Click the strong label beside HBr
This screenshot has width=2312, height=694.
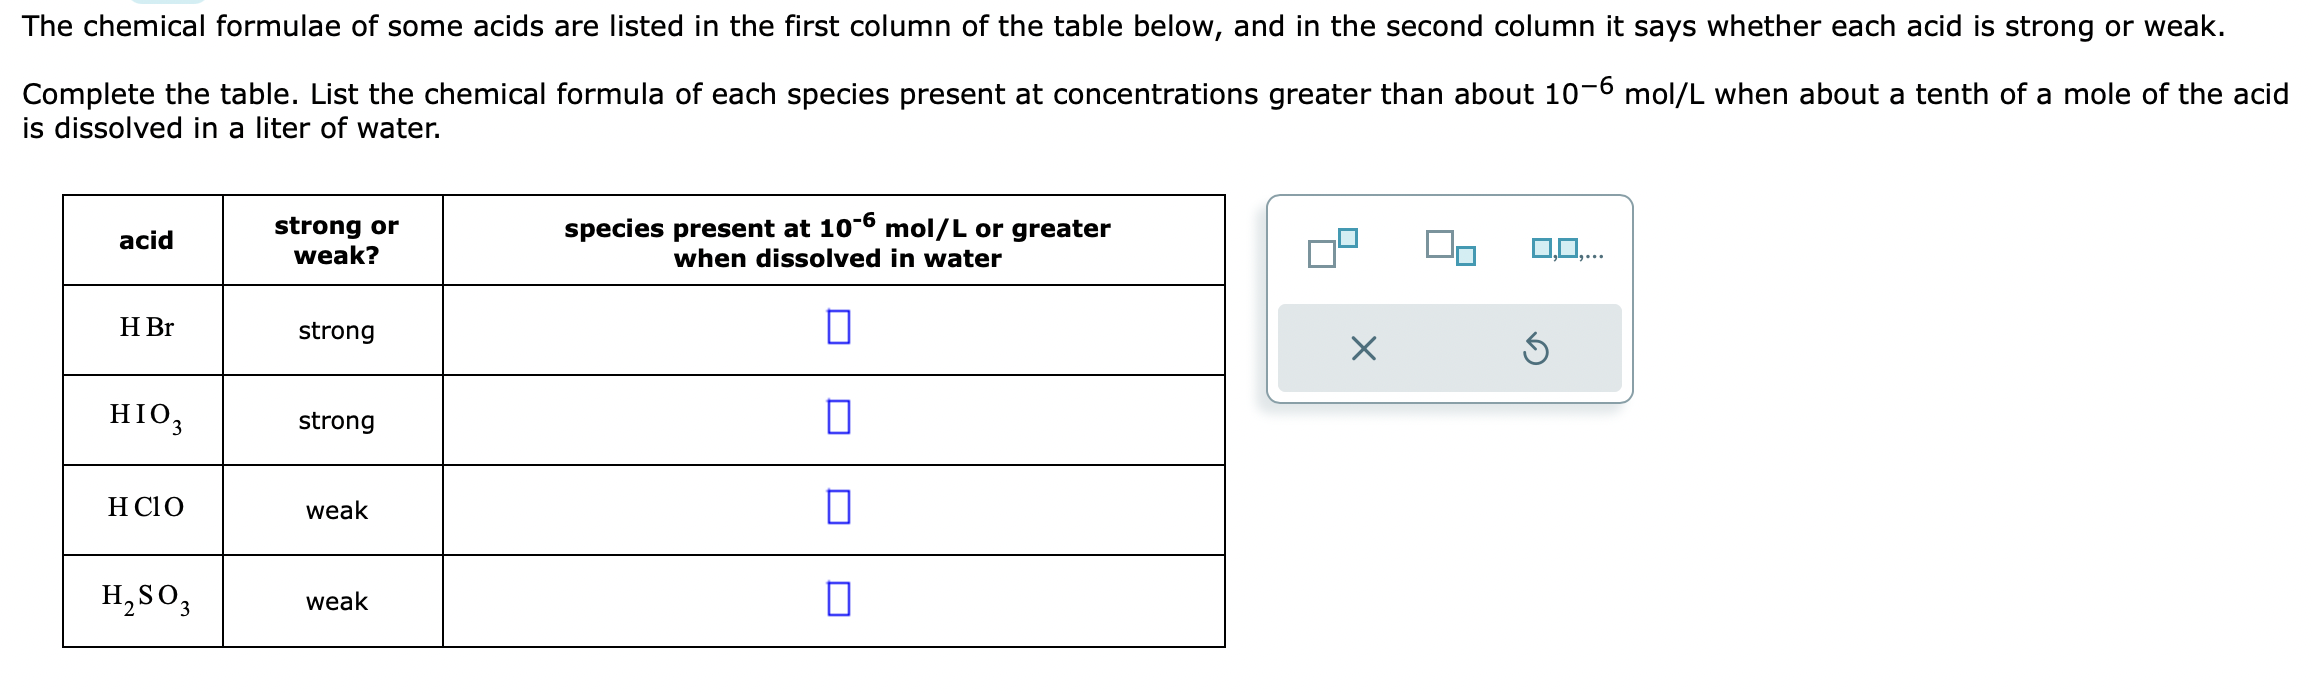click(x=336, y=331)
